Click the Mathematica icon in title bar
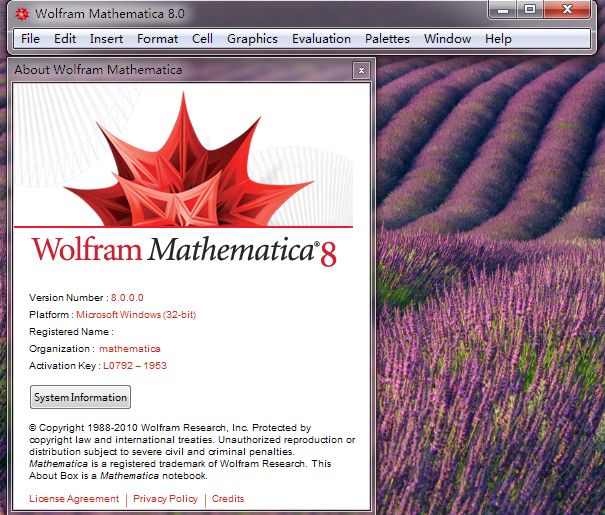The width and height of the screenshot is (605, 515). (21, 14)
